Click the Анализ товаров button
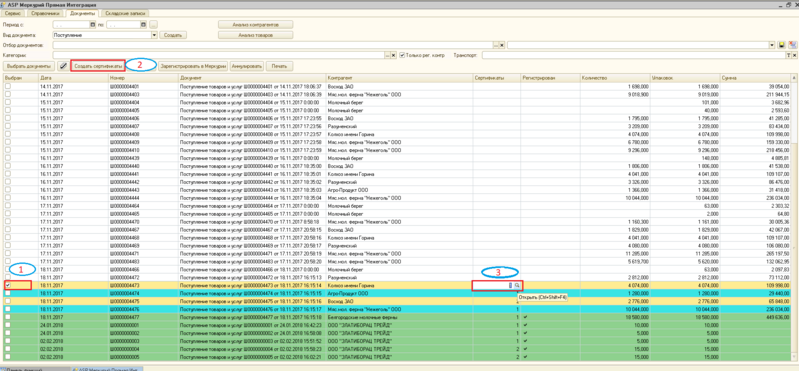The image size is (799, 371). coord(256,35)
